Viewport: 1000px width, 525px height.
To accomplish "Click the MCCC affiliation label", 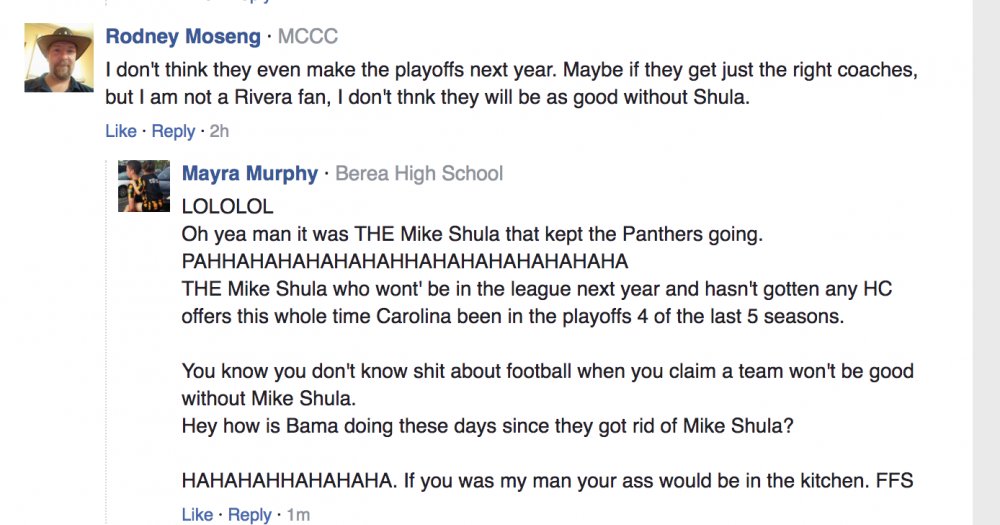I will click(307, 36).
